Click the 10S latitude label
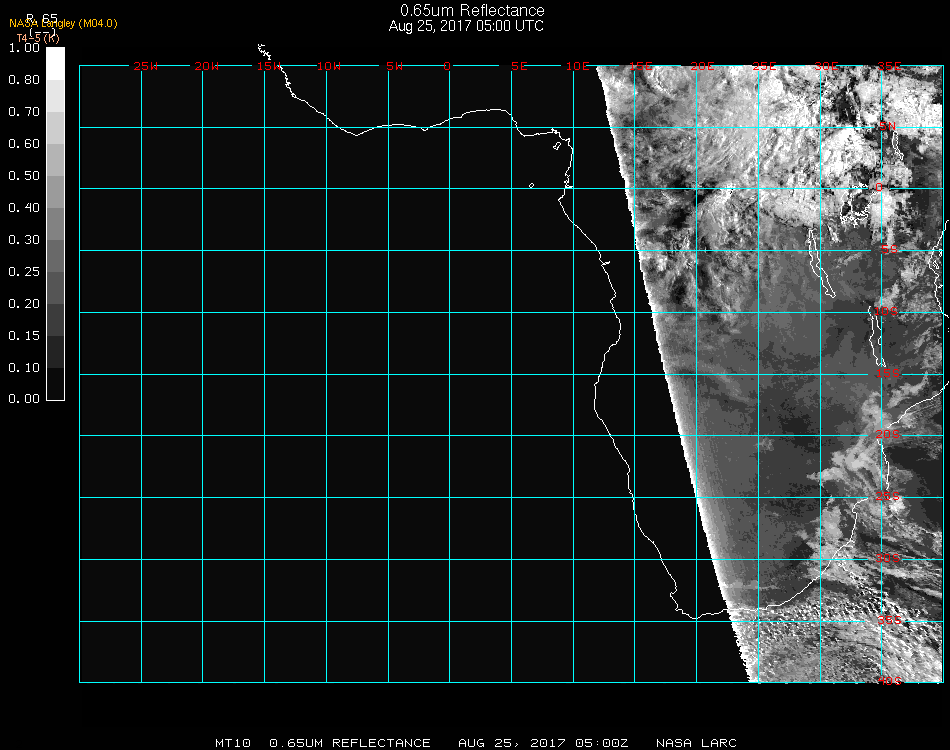950x750 pixels. 887,312
